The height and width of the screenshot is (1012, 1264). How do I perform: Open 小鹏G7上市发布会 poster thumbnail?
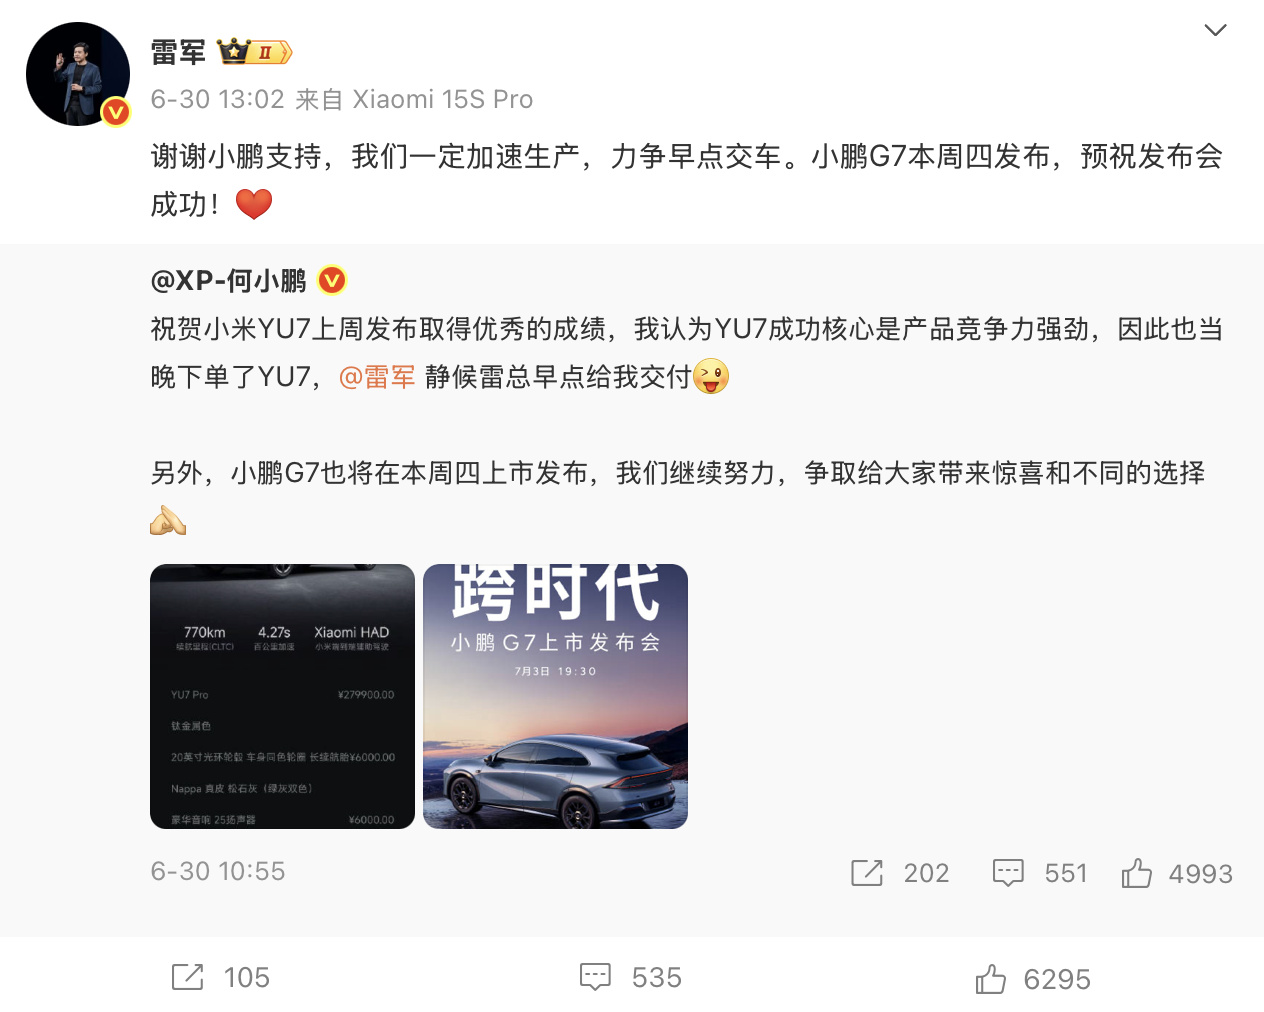click(x=555, y=696)
